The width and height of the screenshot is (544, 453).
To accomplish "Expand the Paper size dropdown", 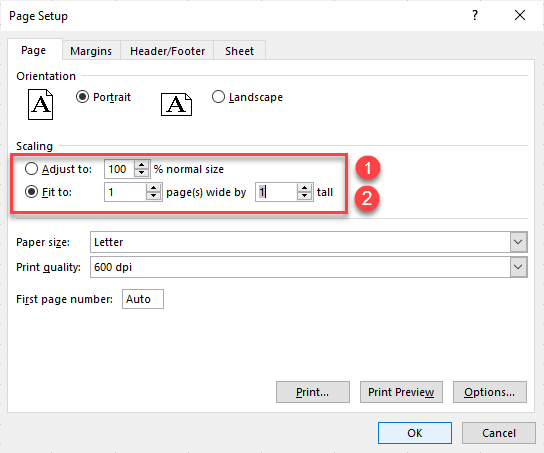I will click(x=518, y=242).
